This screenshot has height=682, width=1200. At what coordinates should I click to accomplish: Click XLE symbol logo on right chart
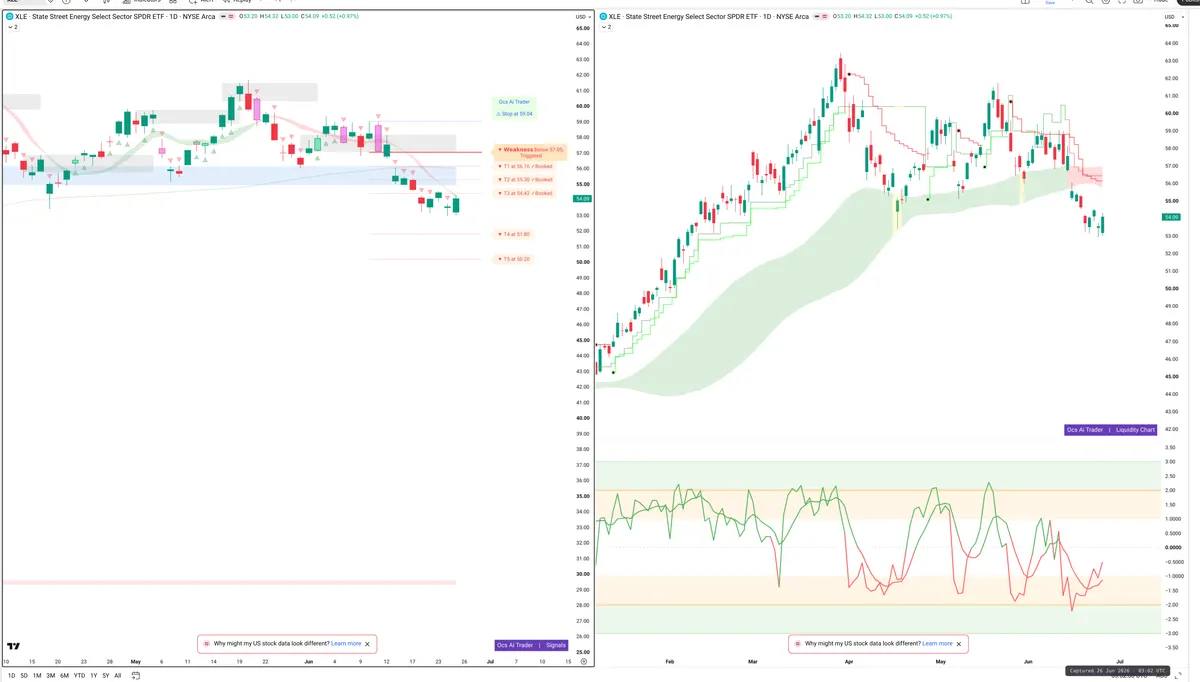pos(601,17)
